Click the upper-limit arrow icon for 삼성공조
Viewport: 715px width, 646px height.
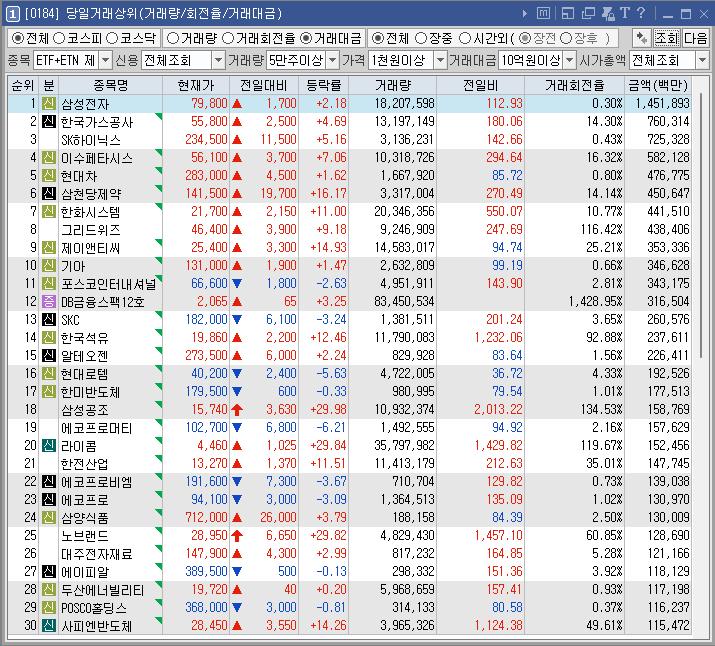[x=237, y=409]
